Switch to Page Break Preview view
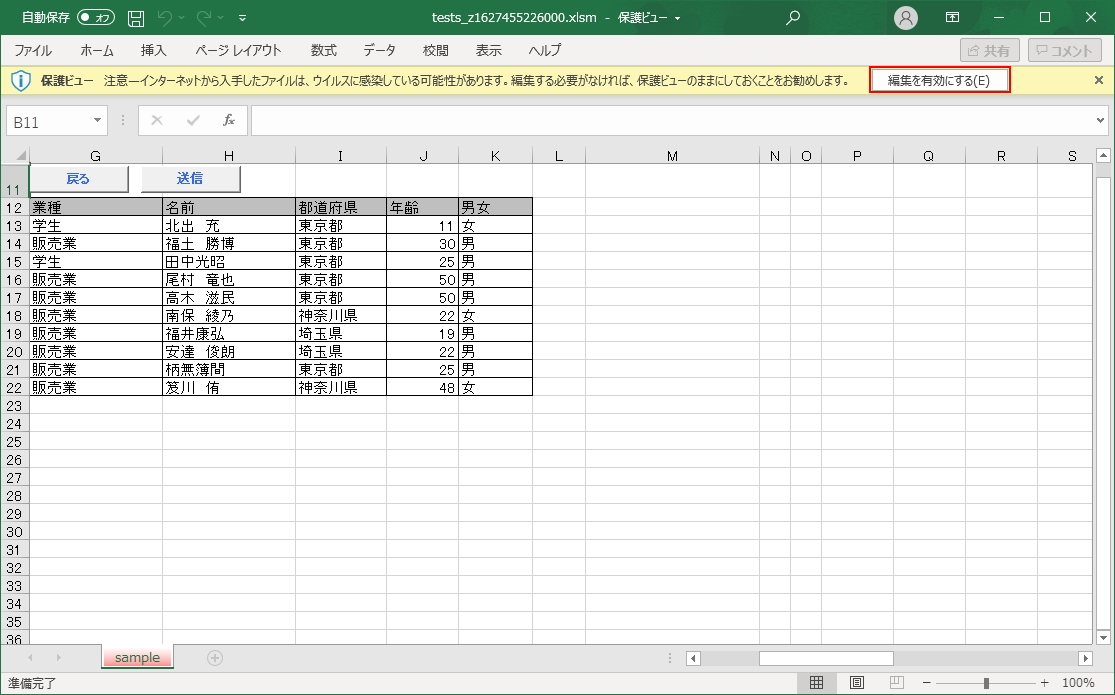Viewport: 1115px width, 695px height. coord(897,683)
